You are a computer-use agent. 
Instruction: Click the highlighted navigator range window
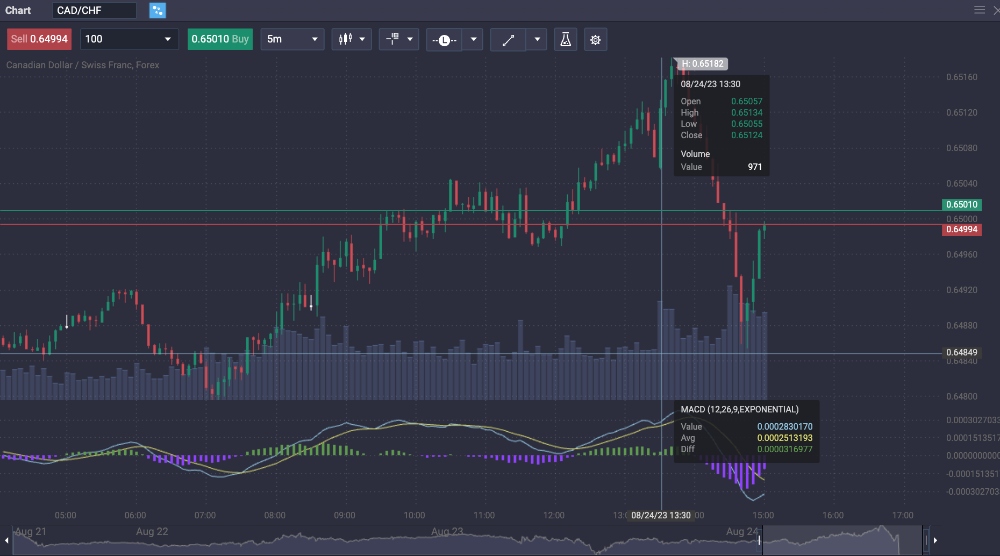tap(842, 541)
